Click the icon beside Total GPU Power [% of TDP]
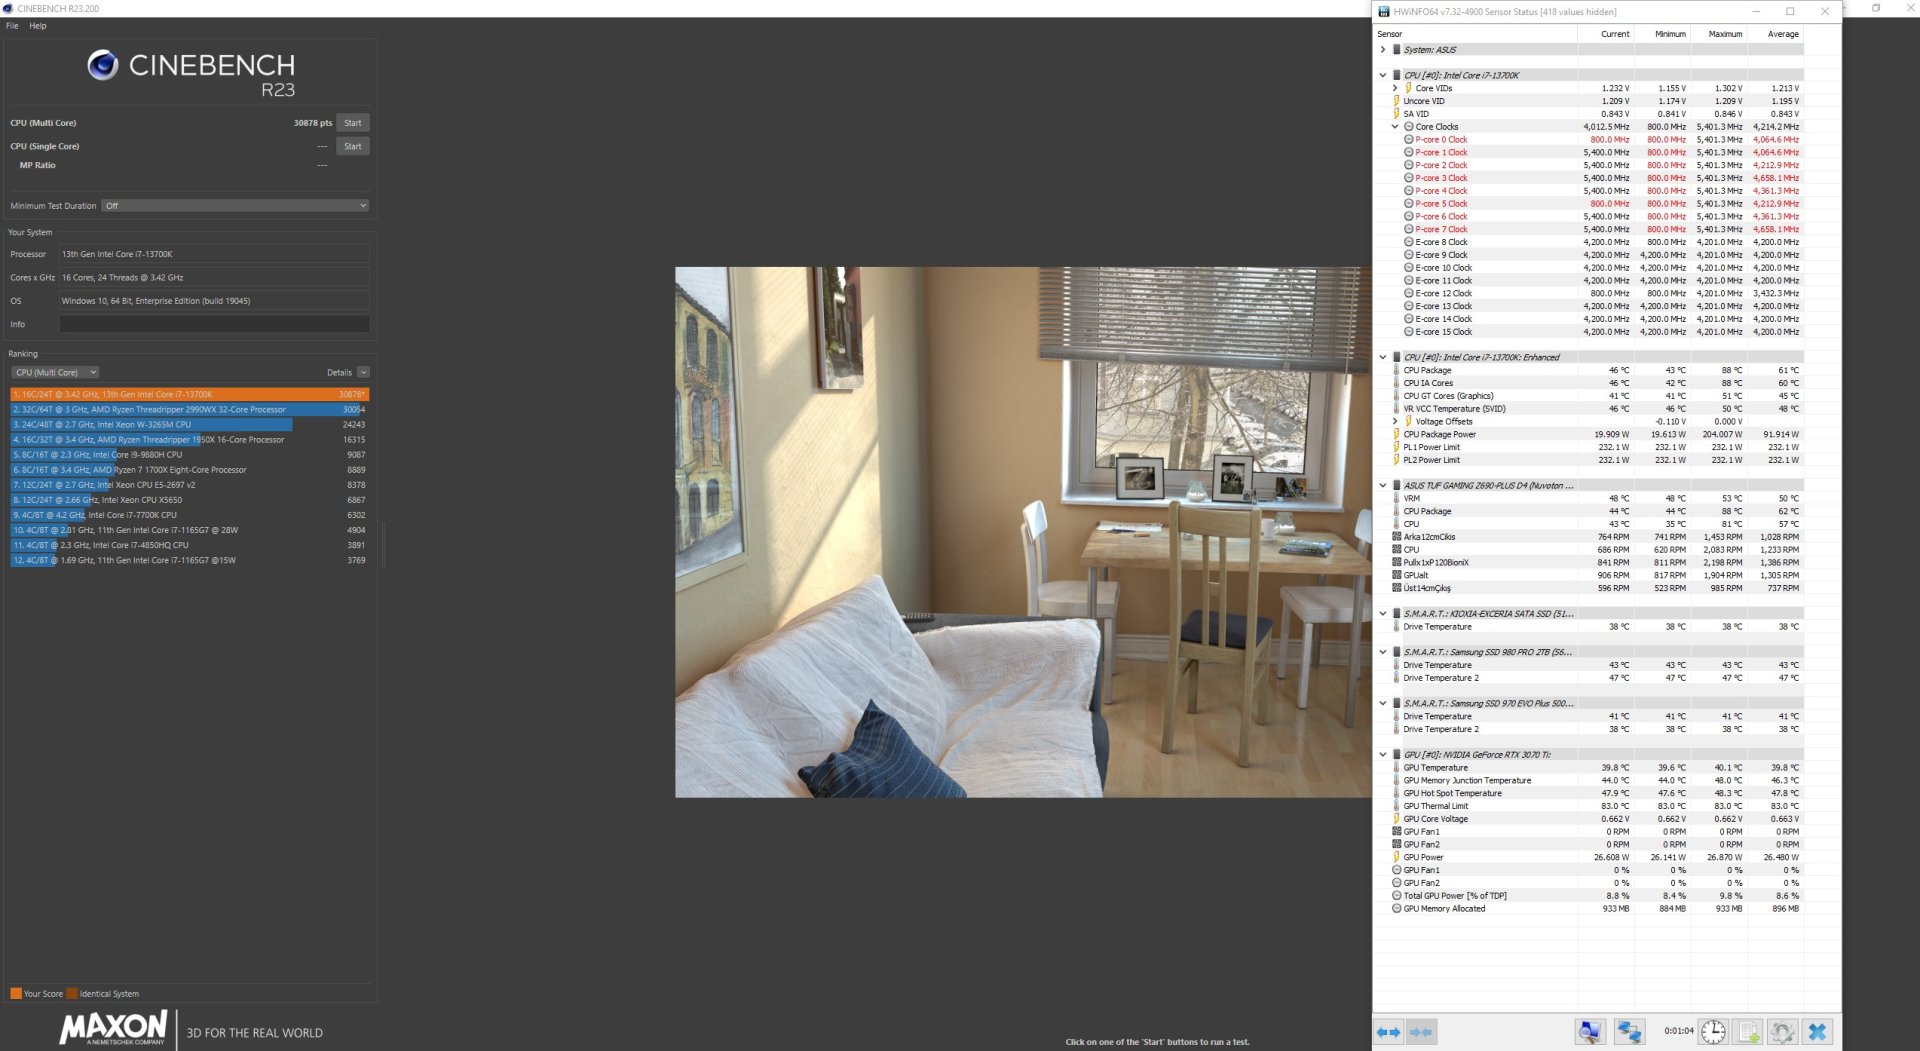This screenshot has height=1051, width=1920. (1397, 896)
